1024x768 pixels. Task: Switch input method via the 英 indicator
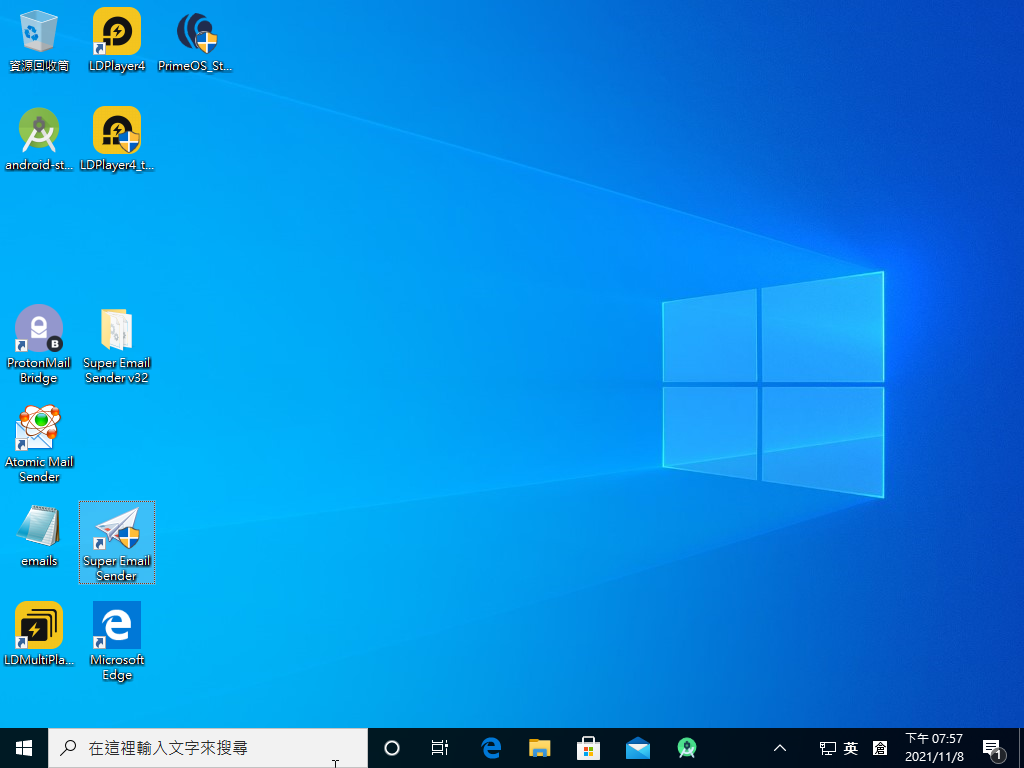850,747
